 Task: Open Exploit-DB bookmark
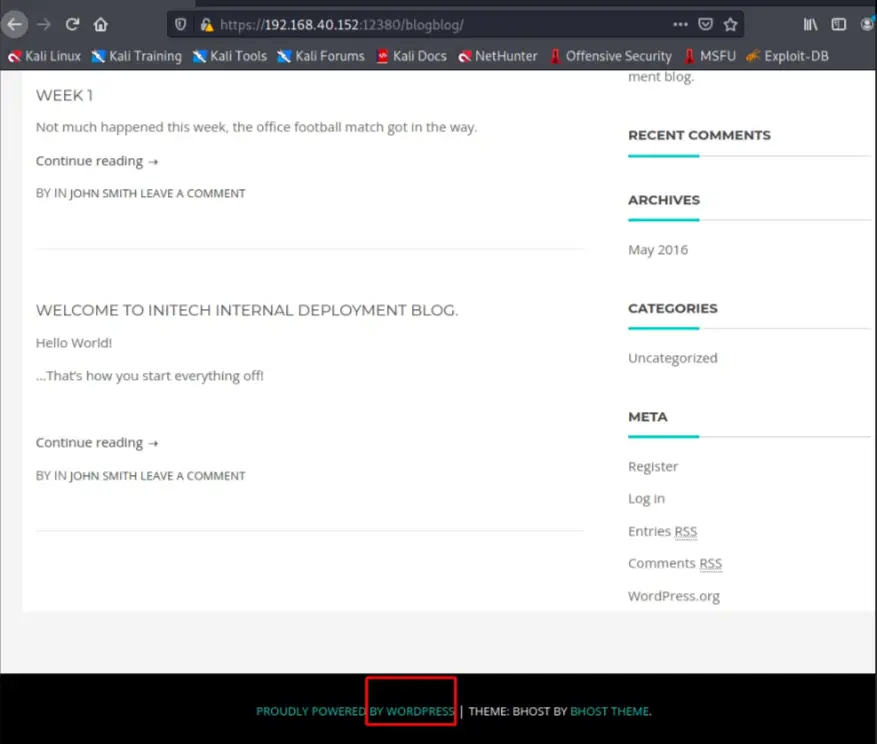[788, 56]
